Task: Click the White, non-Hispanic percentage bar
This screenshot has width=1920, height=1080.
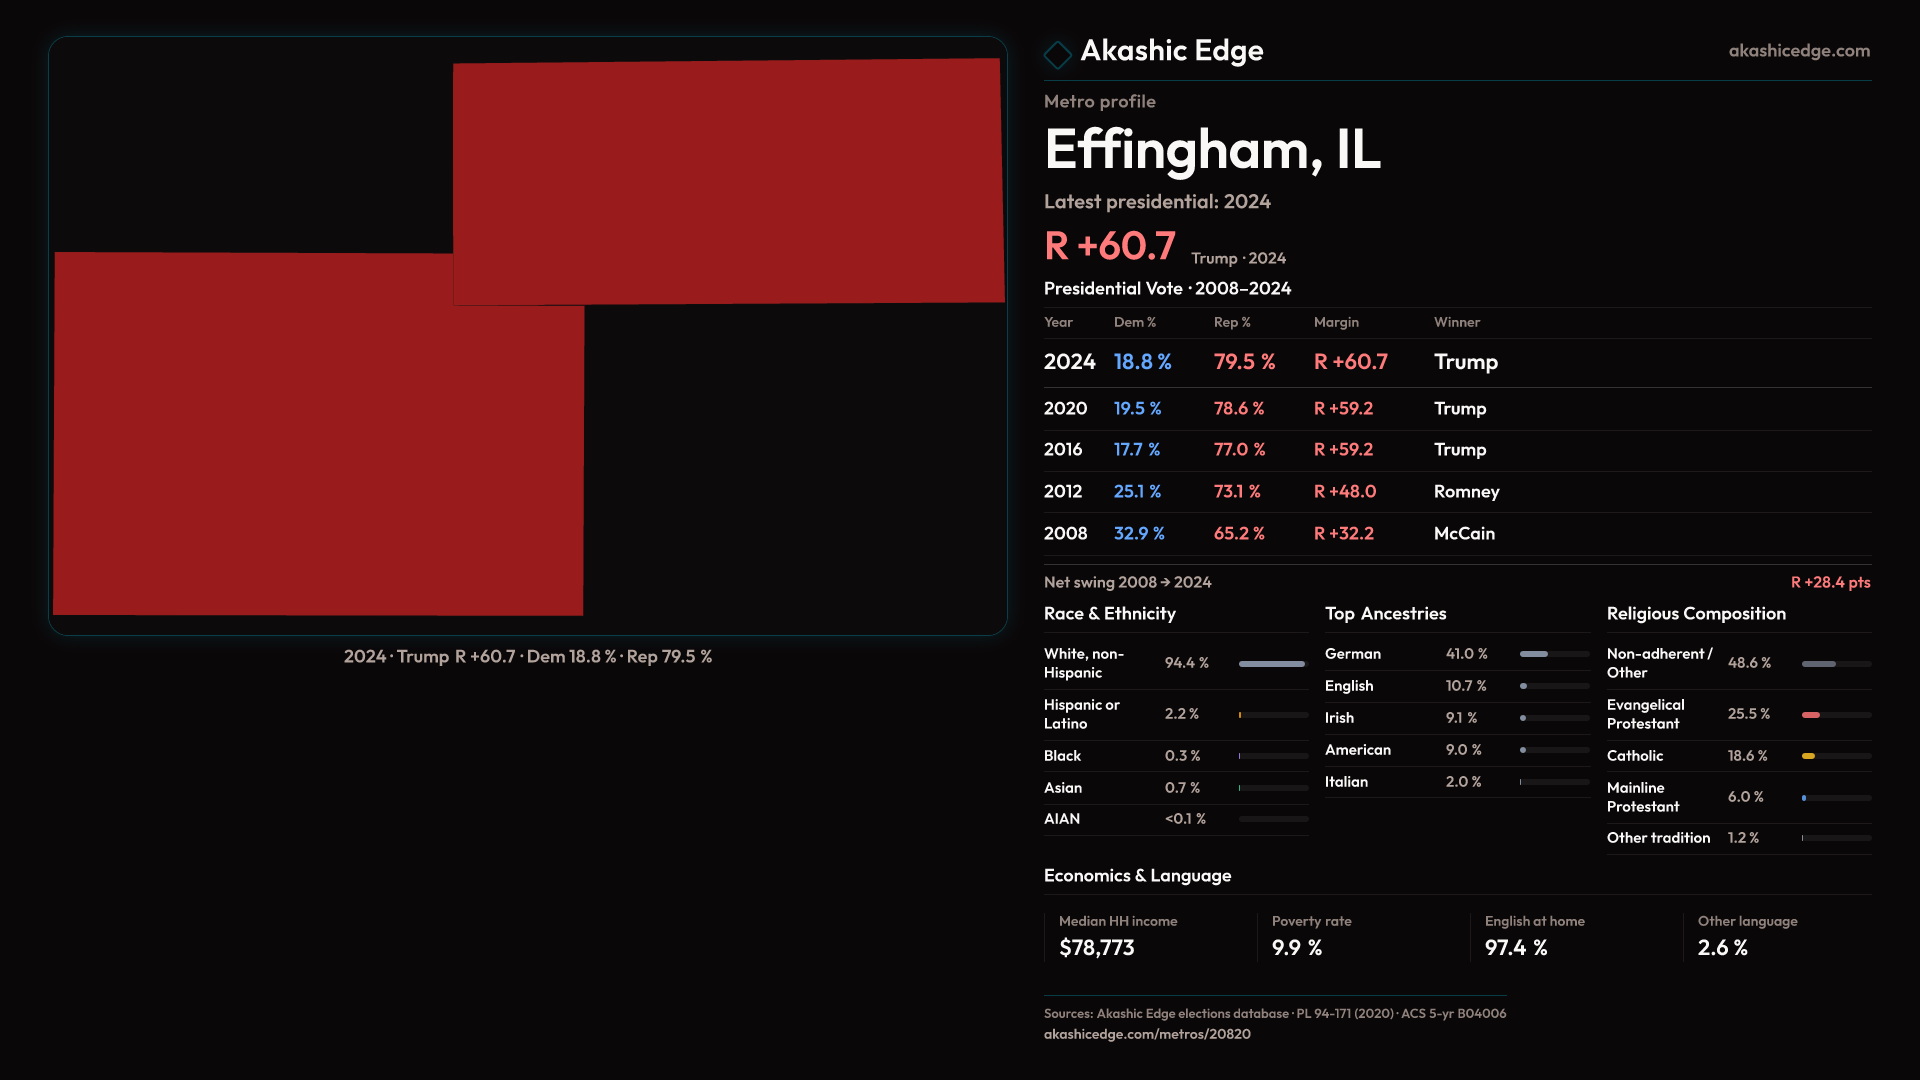Action: point(1272,664)
